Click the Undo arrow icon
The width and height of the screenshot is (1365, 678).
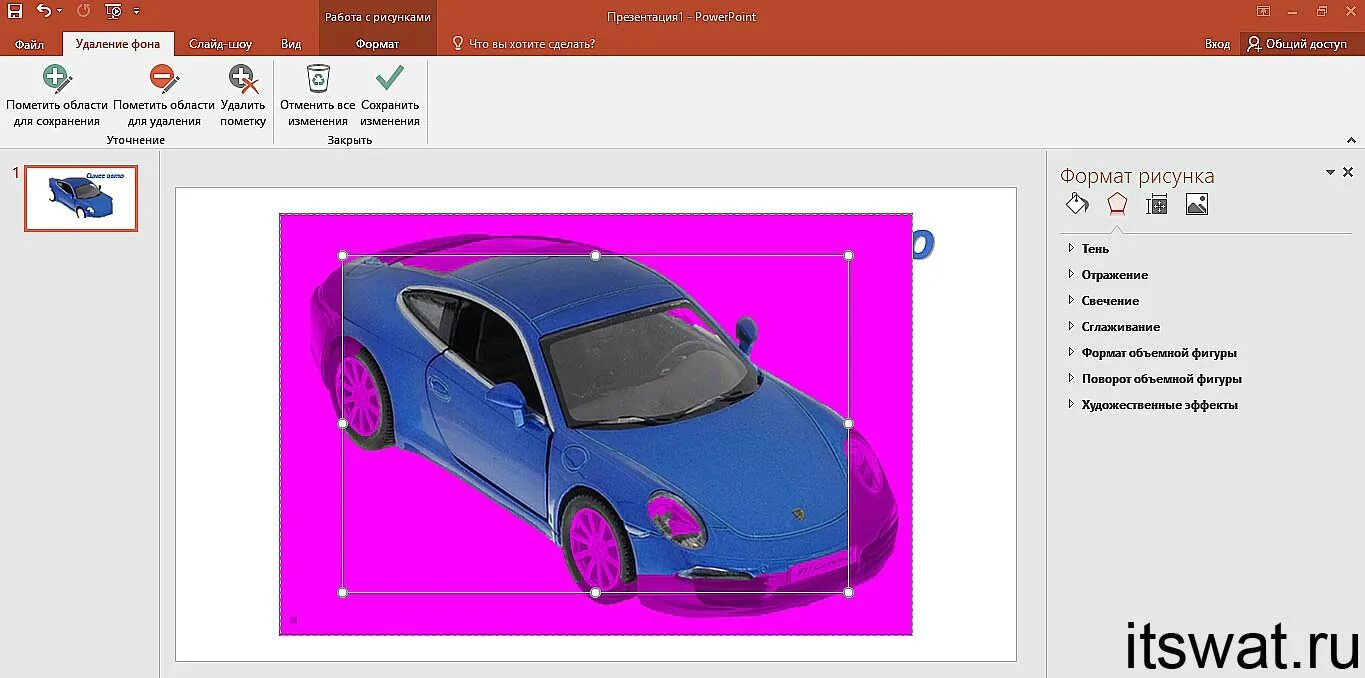point(43,12)
